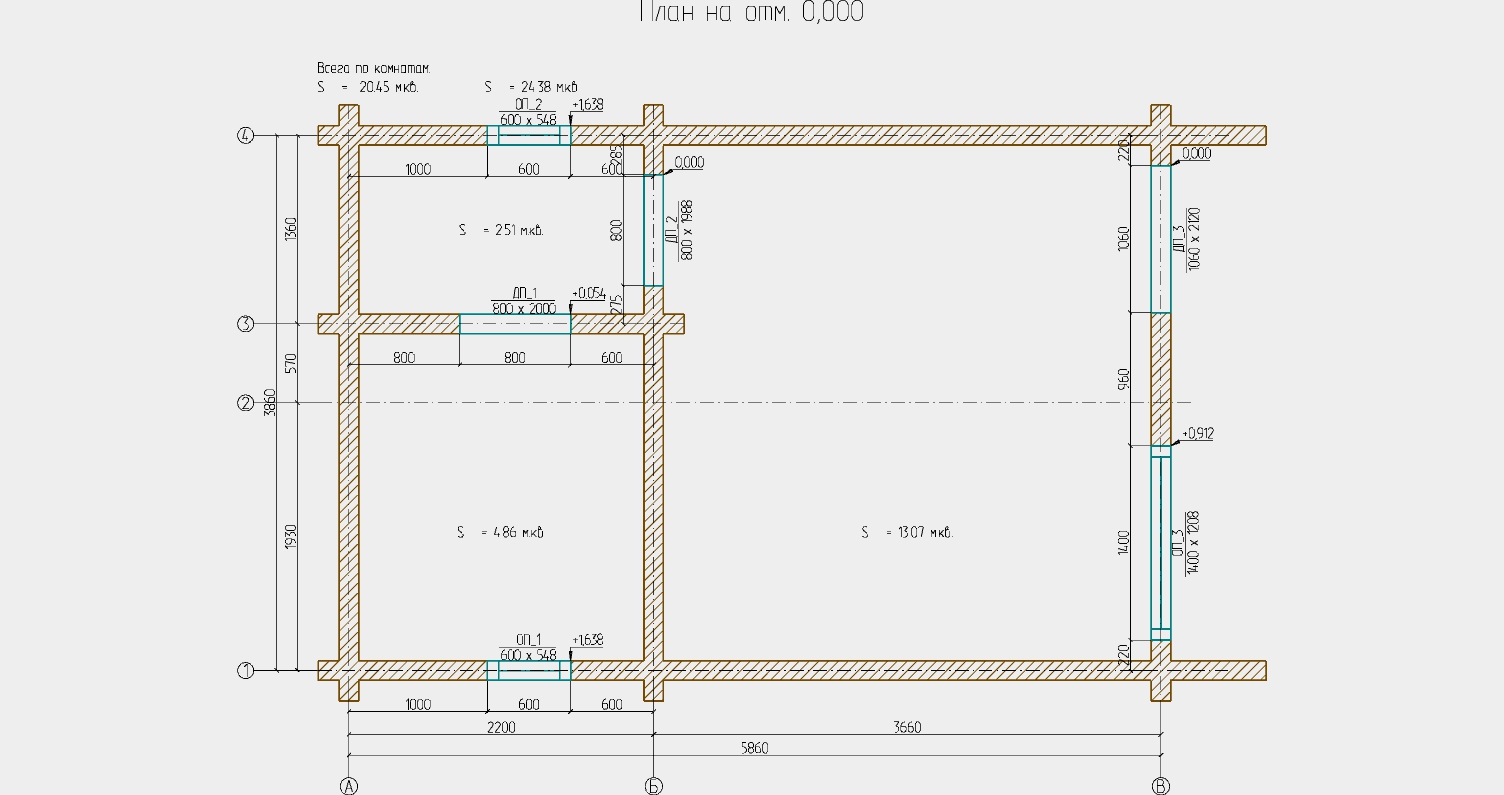This screenshot has width=1504, height=795.
Task: Select the room area label 'S = 4.86 мкв'
Action: click(501, 532)
